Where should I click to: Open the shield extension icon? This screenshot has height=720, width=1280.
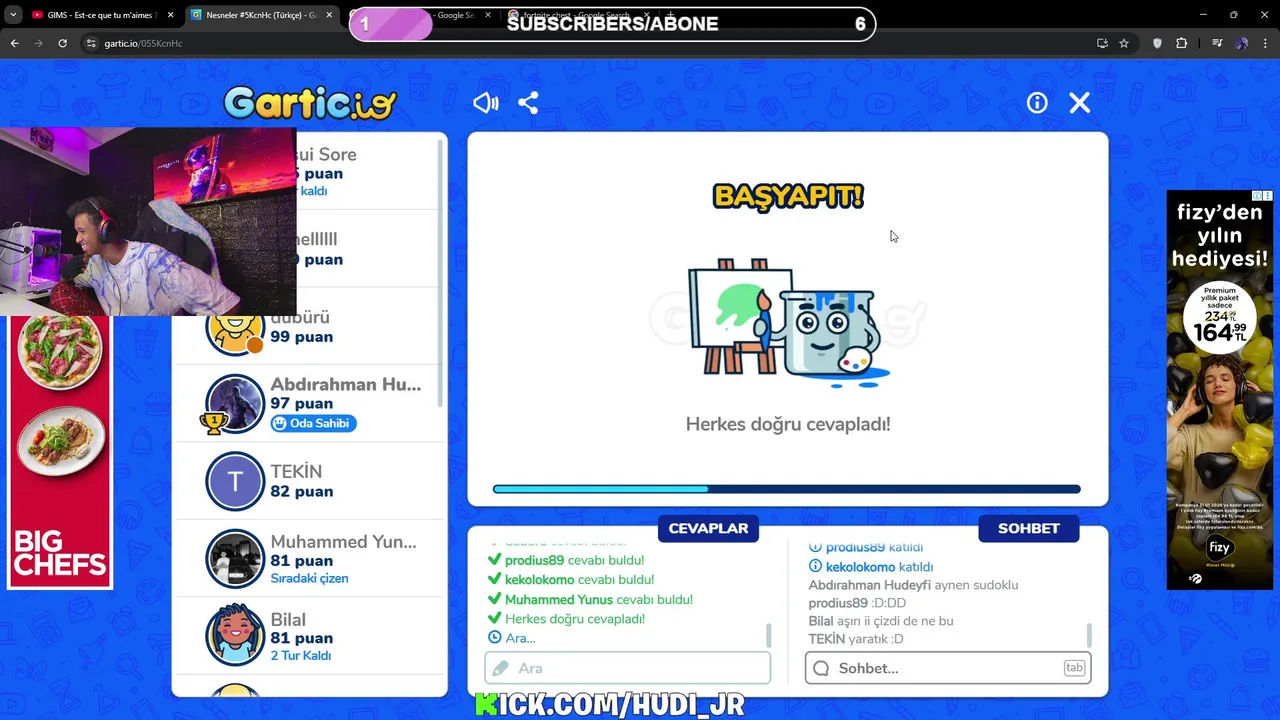(x=1157, y=43)
